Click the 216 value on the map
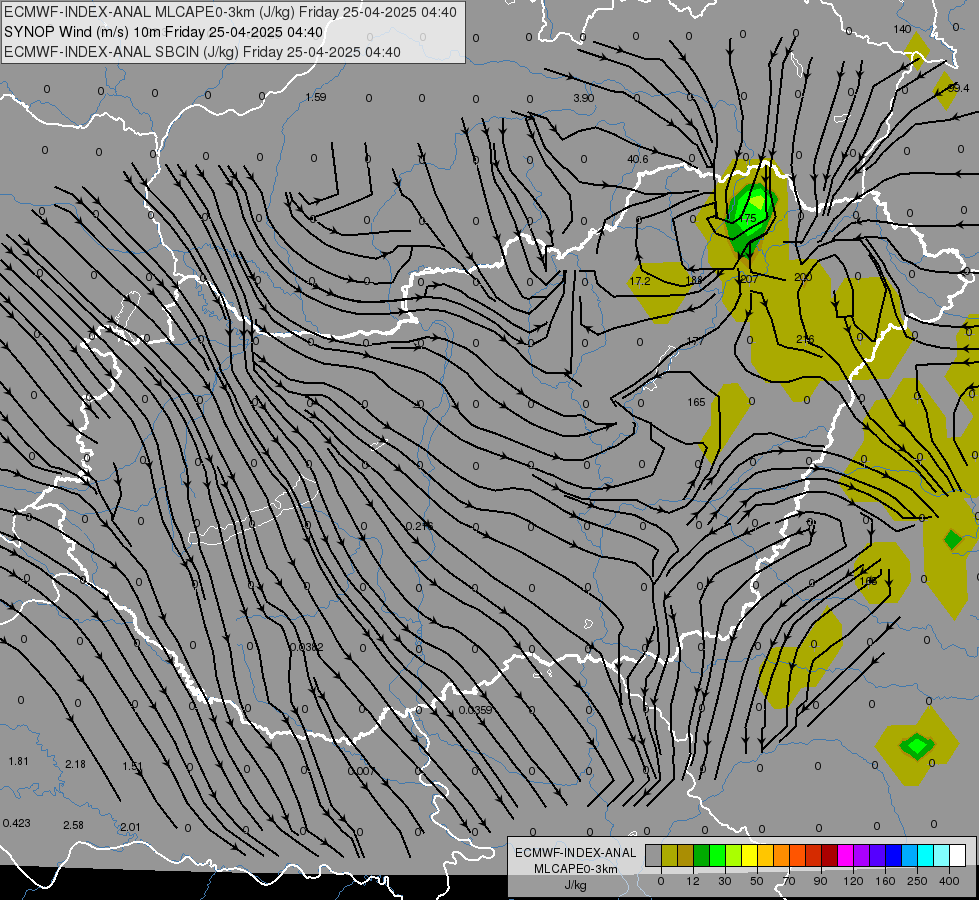The image size is (979, 900). [805, 339]
